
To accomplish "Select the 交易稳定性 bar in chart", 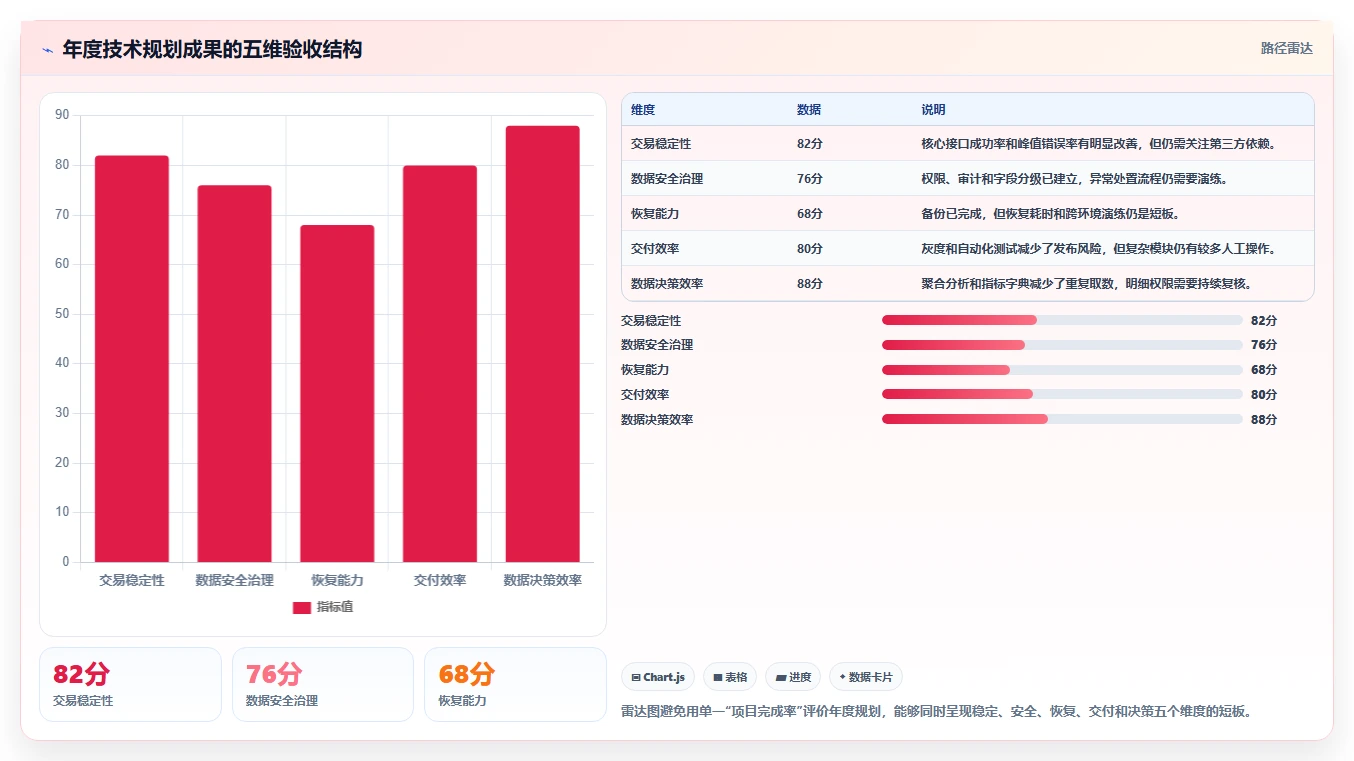I will coord(131,359).
